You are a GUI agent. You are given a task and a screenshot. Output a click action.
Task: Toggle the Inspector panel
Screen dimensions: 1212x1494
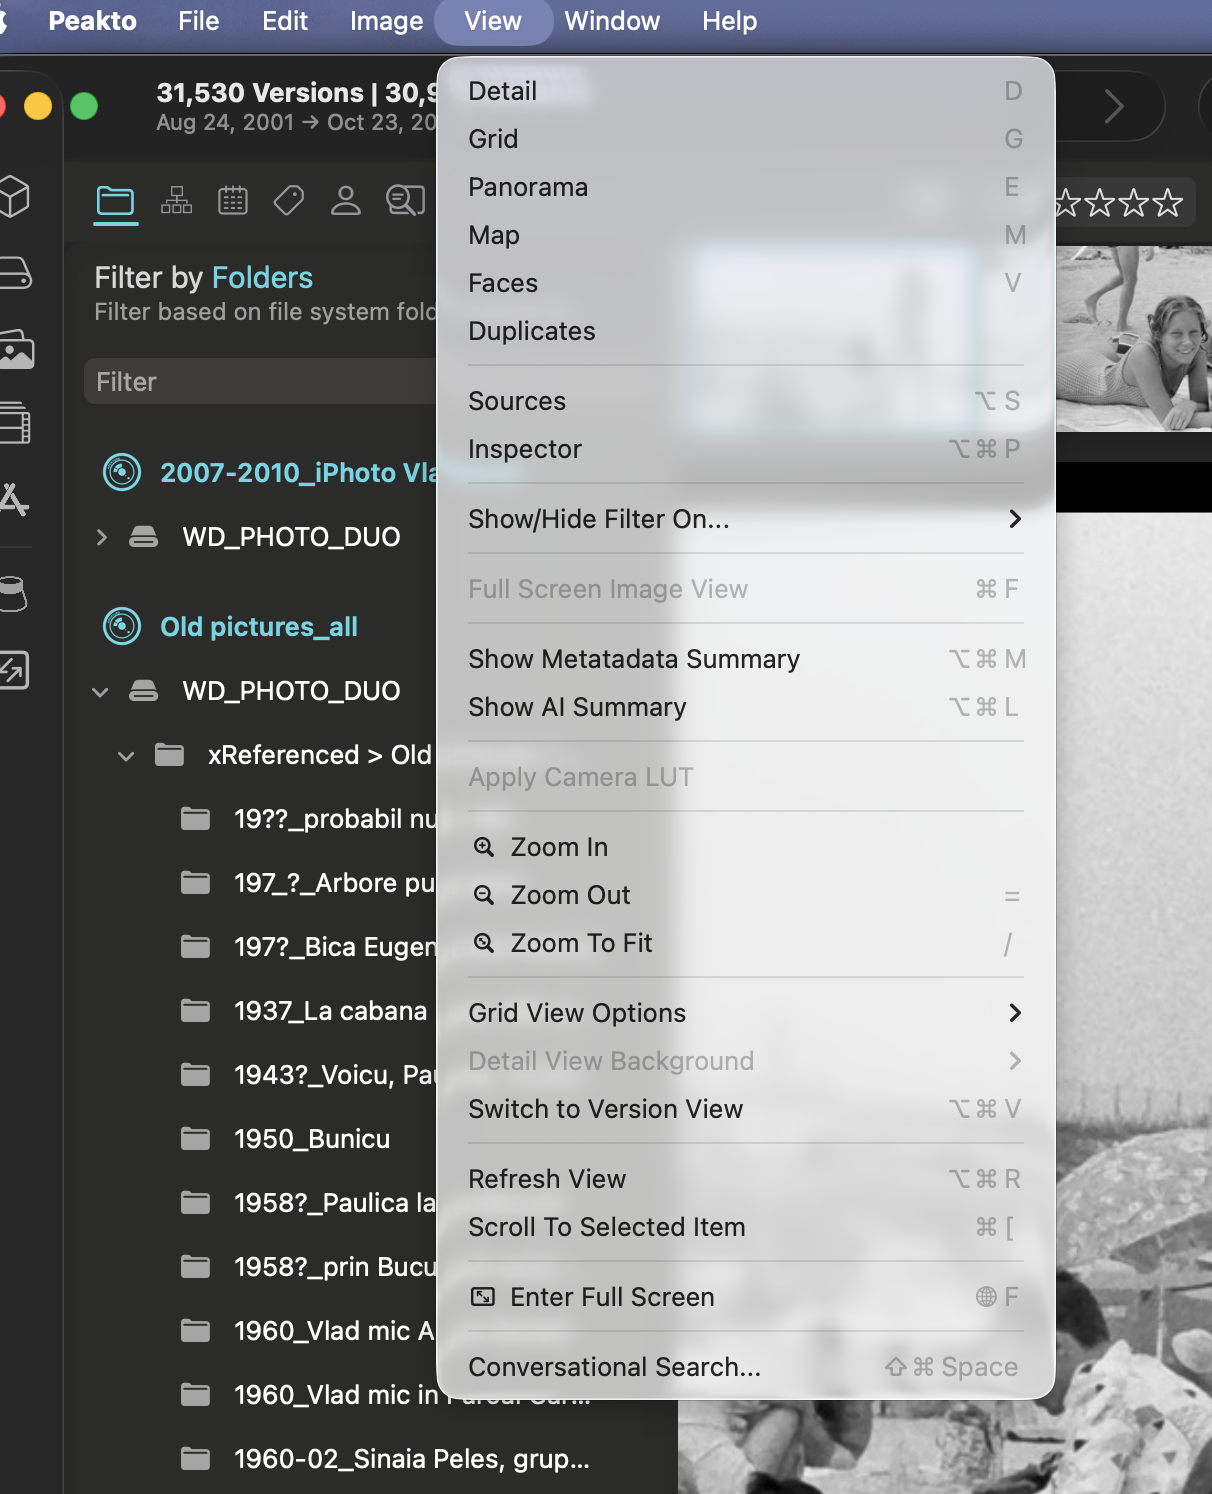coord(746,449)
